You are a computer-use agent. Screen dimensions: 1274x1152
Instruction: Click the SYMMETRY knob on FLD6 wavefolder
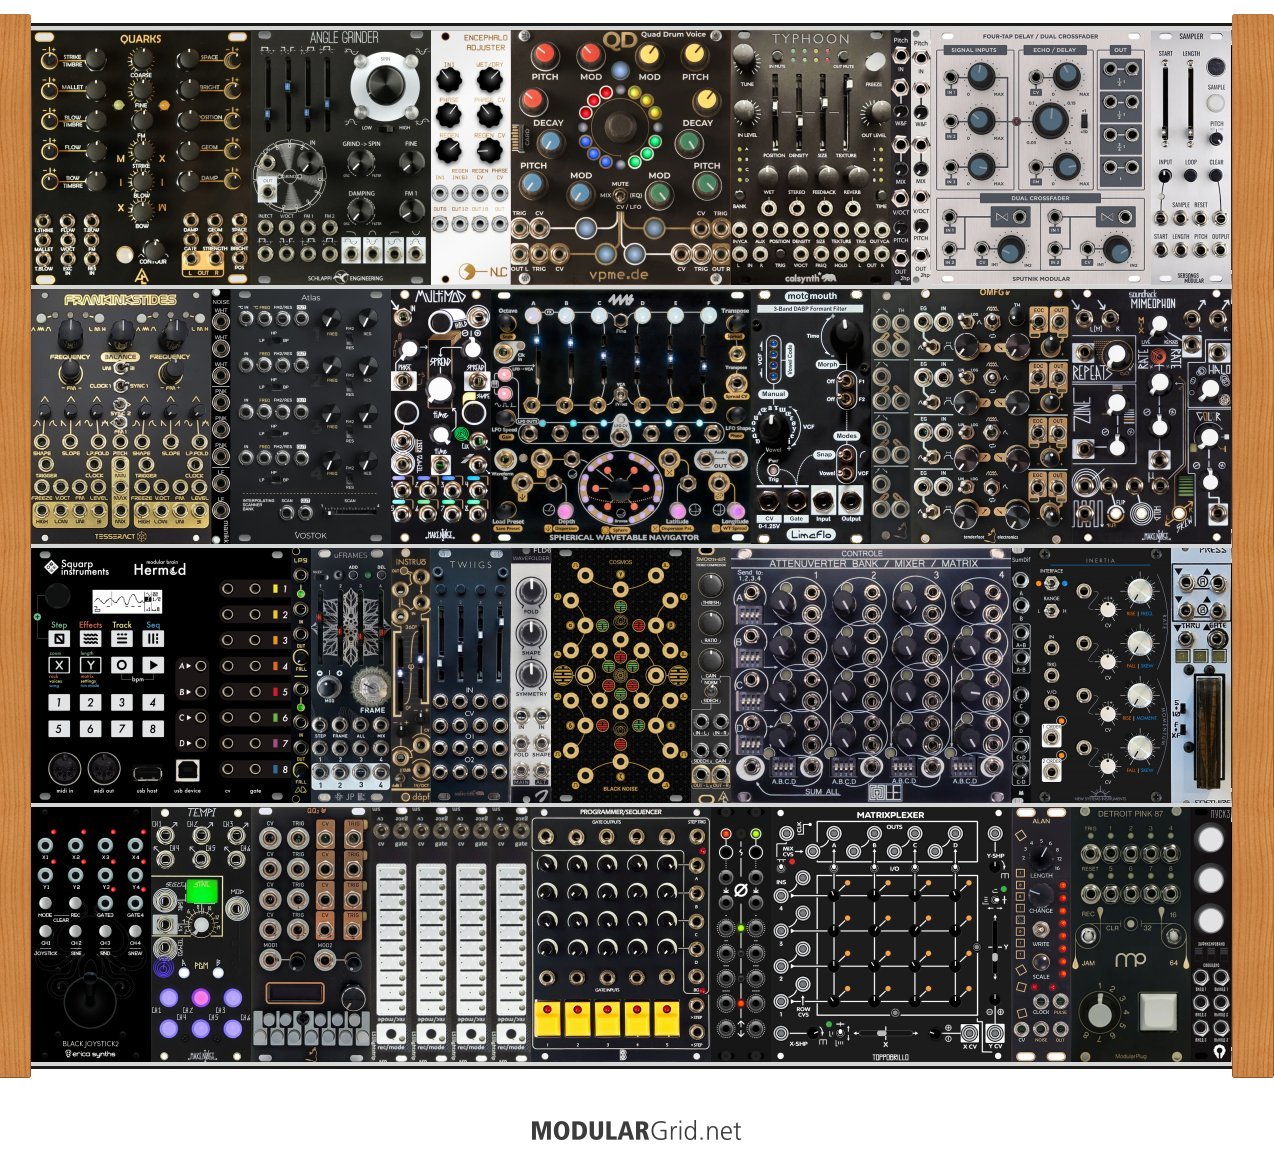[531, 674]
